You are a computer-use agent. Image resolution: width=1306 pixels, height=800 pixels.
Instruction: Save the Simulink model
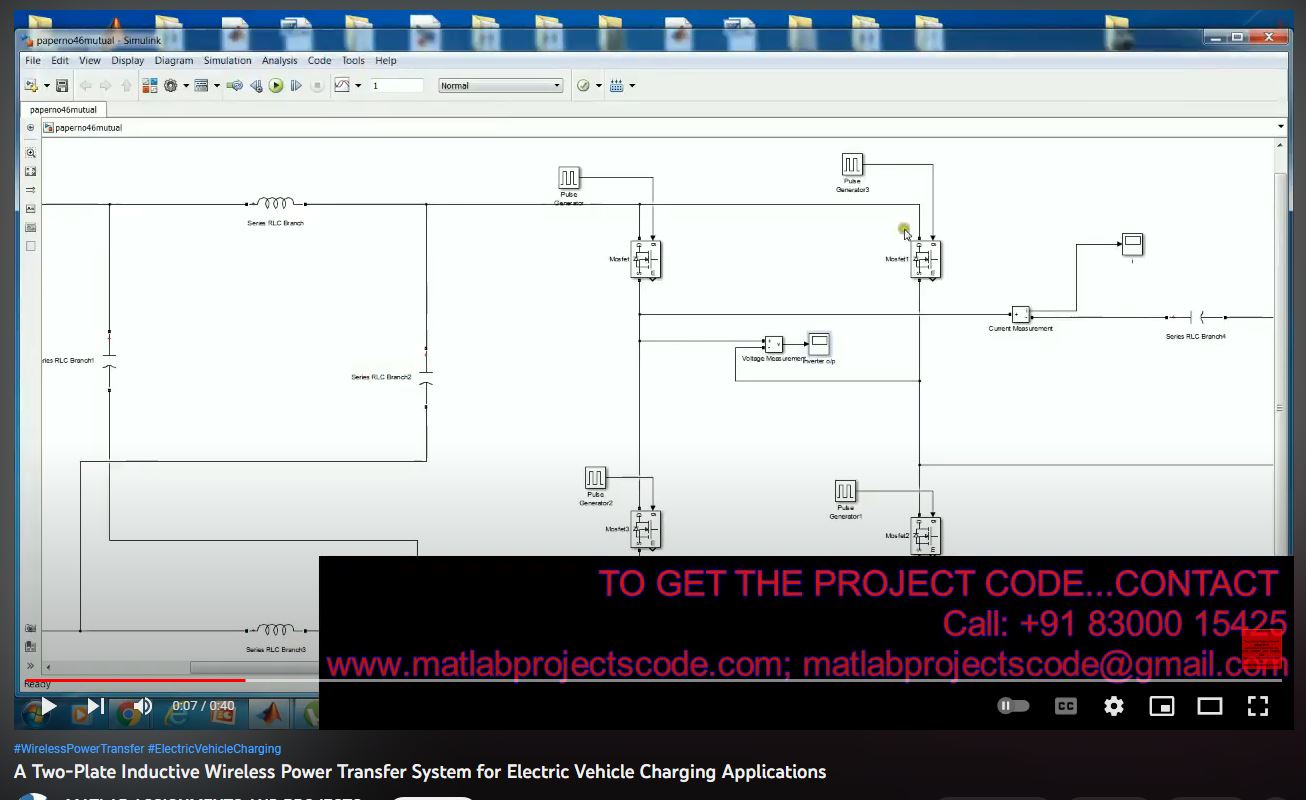point(62,86)
